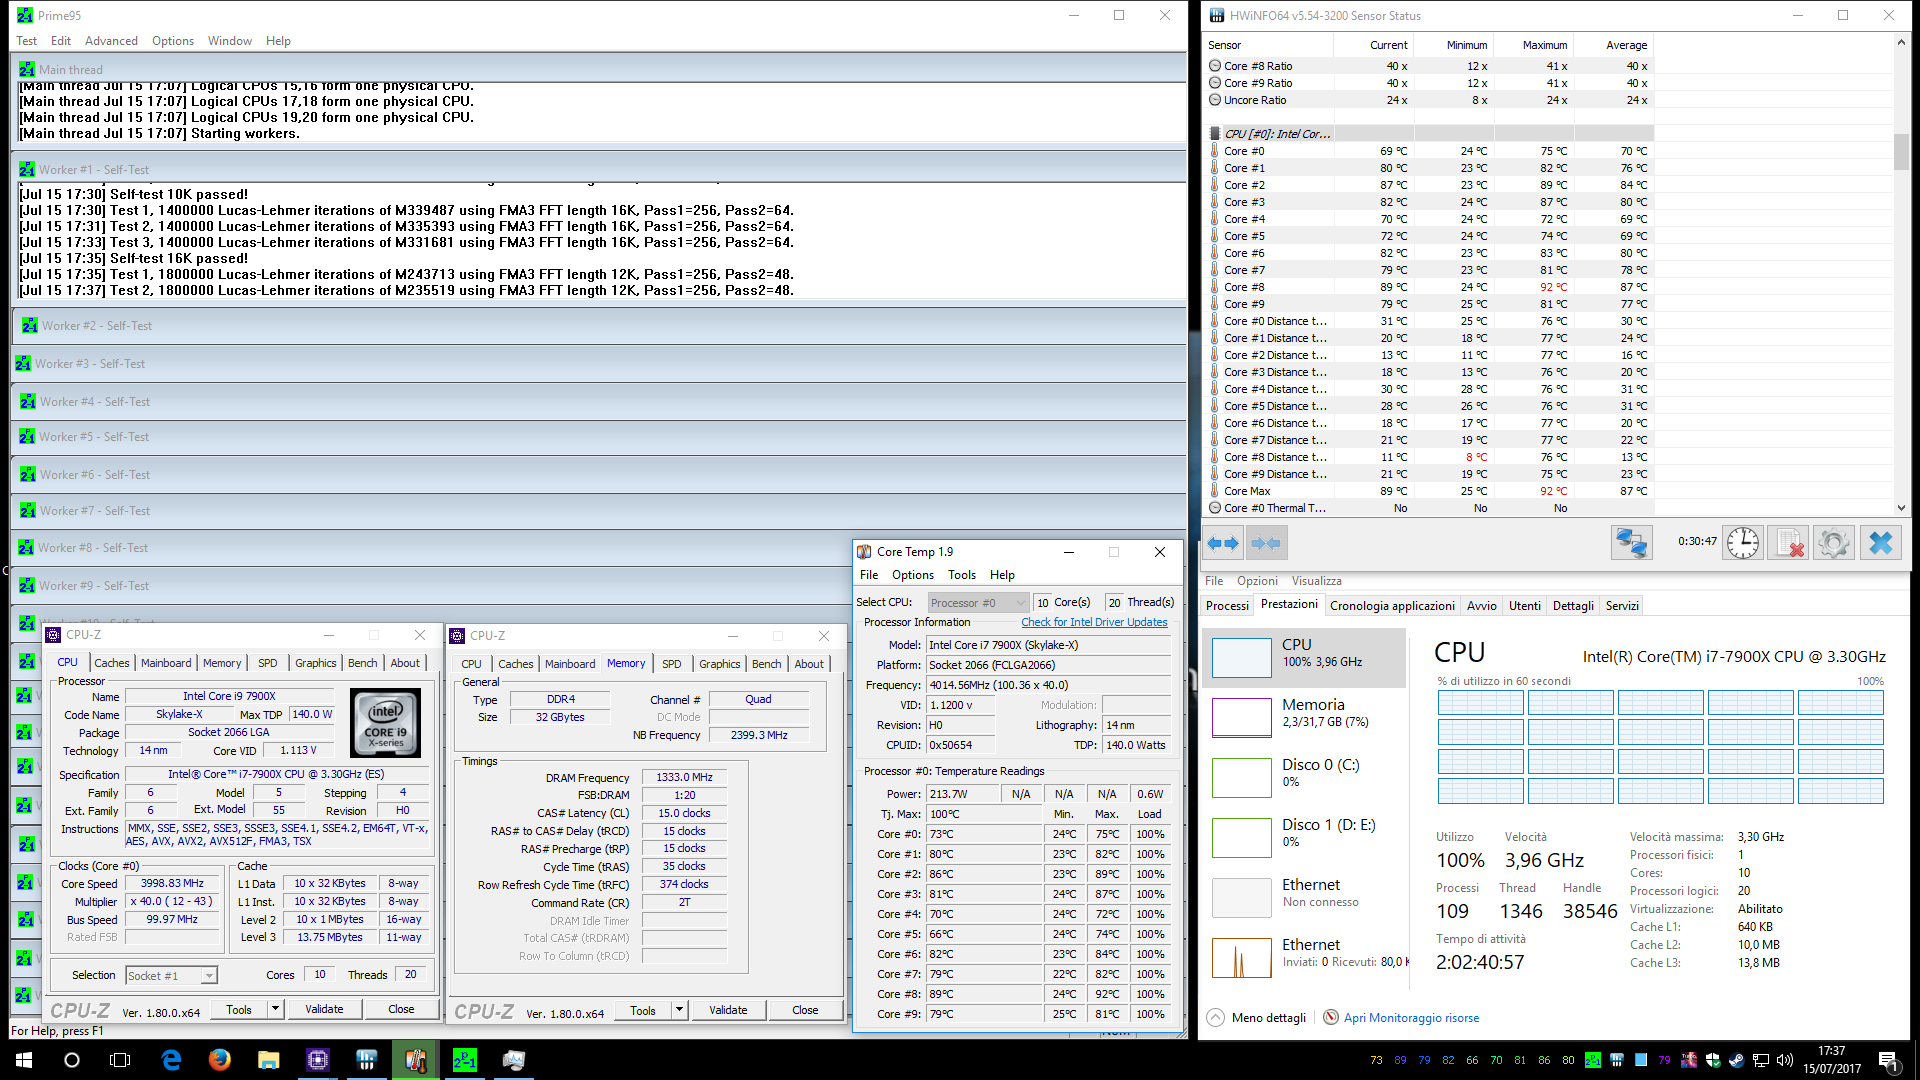Image resolution: width=1920 pixels, height=1080 pixels.
Task: Click Steam icon in system tray
Action: pyautogui.click(x=1737, y=1060)
